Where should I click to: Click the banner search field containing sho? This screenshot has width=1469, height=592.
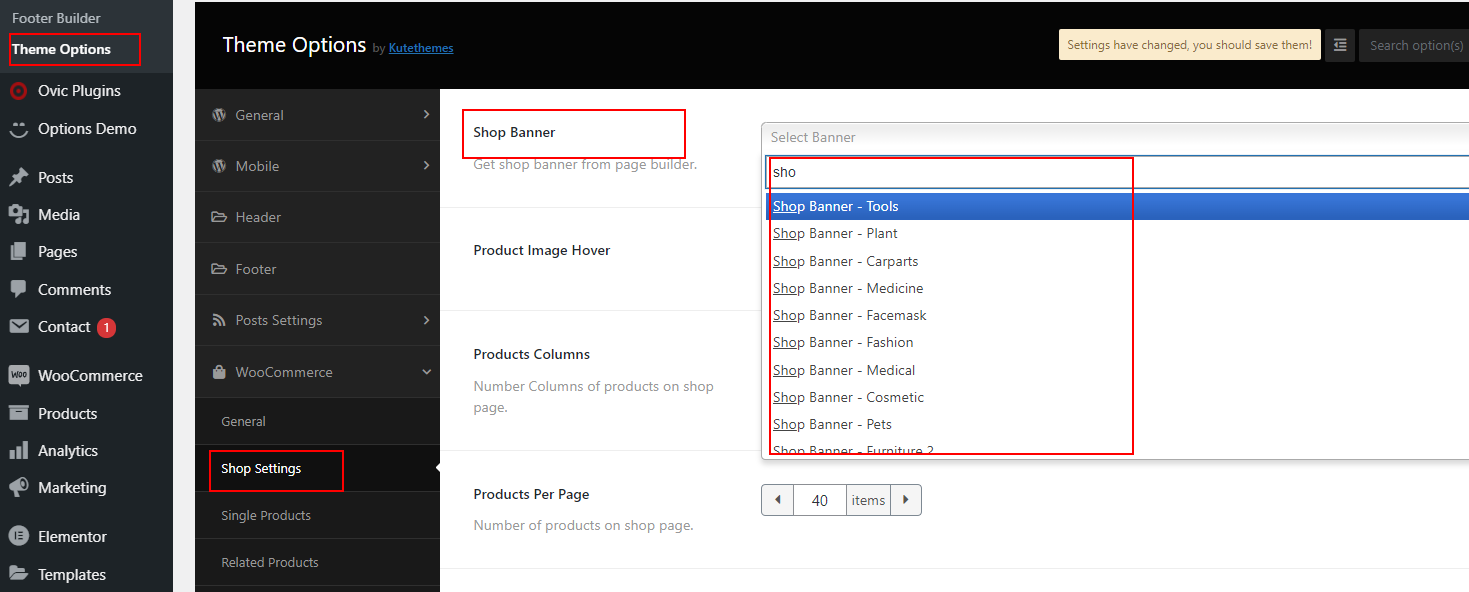pos(1117,172)
